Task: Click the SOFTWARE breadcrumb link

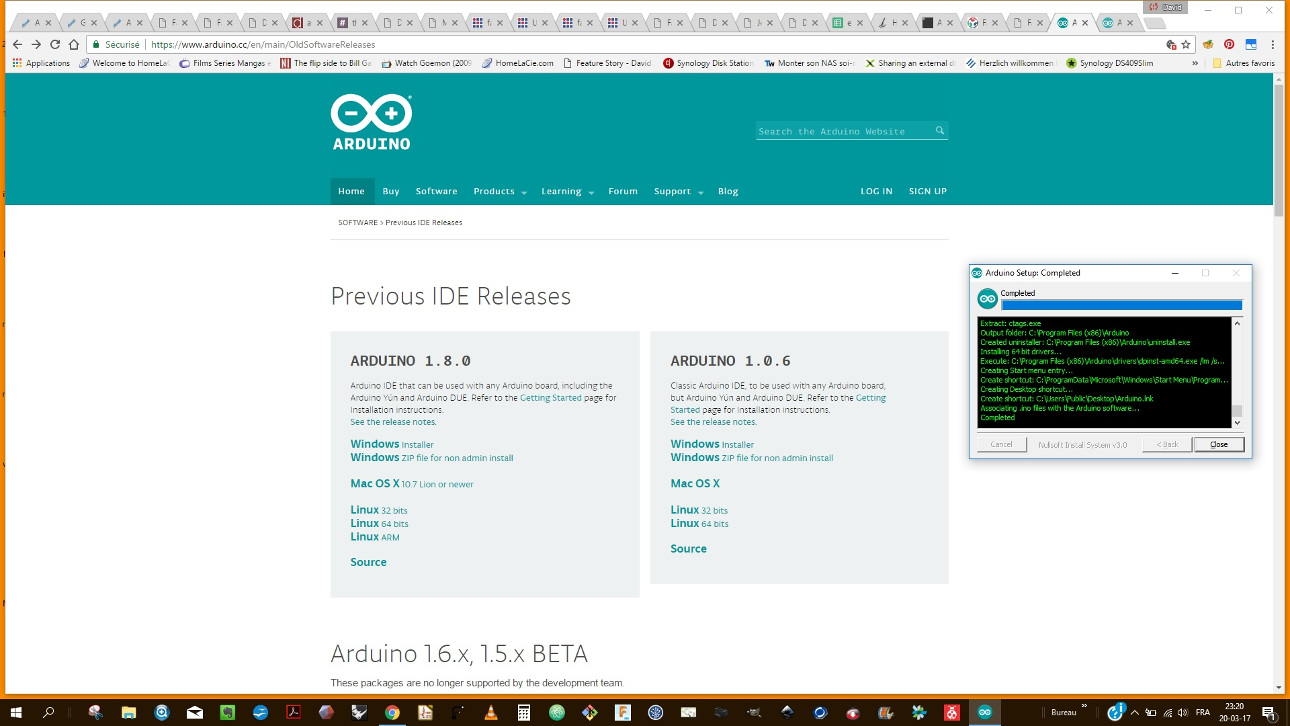Action: point(358,222)
